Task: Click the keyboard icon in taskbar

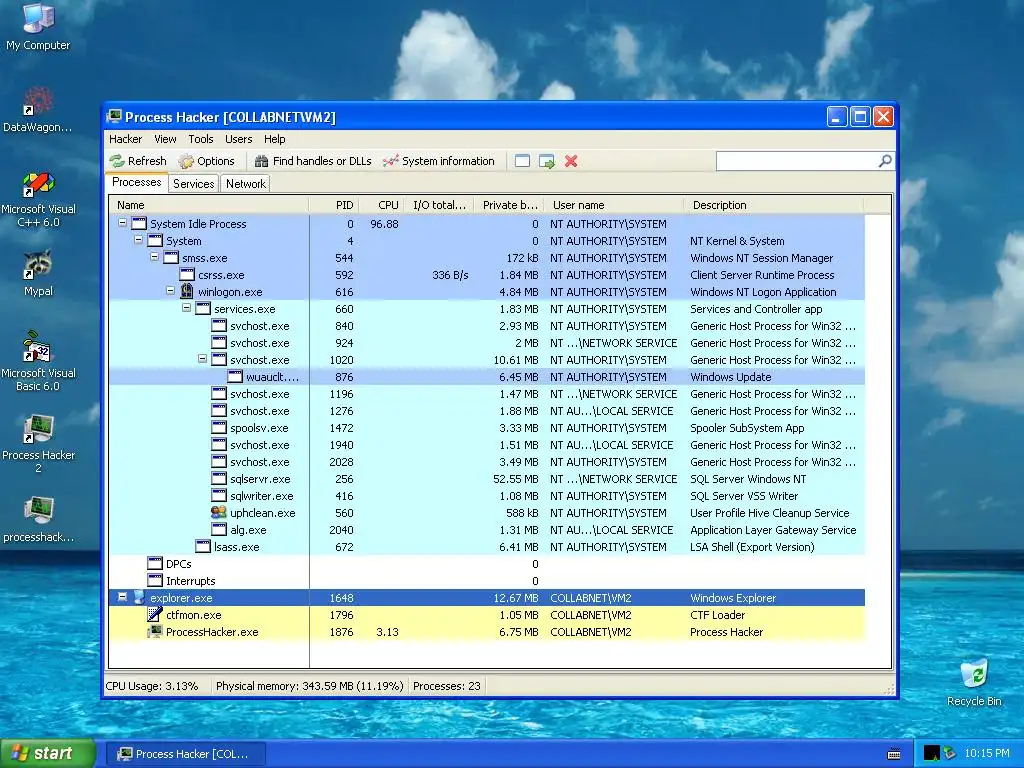Action: point(894,754)
